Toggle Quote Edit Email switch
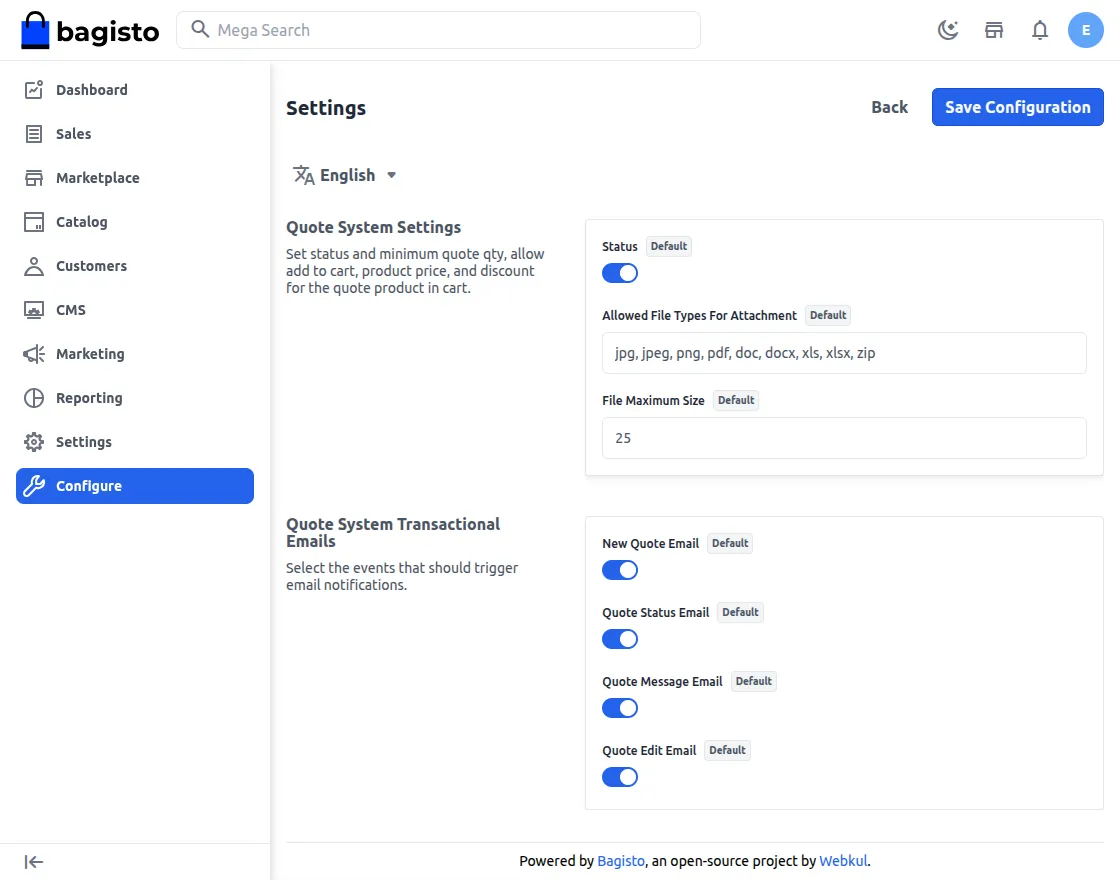Screen dimensions: 1120x880 [x=619, y=777]
